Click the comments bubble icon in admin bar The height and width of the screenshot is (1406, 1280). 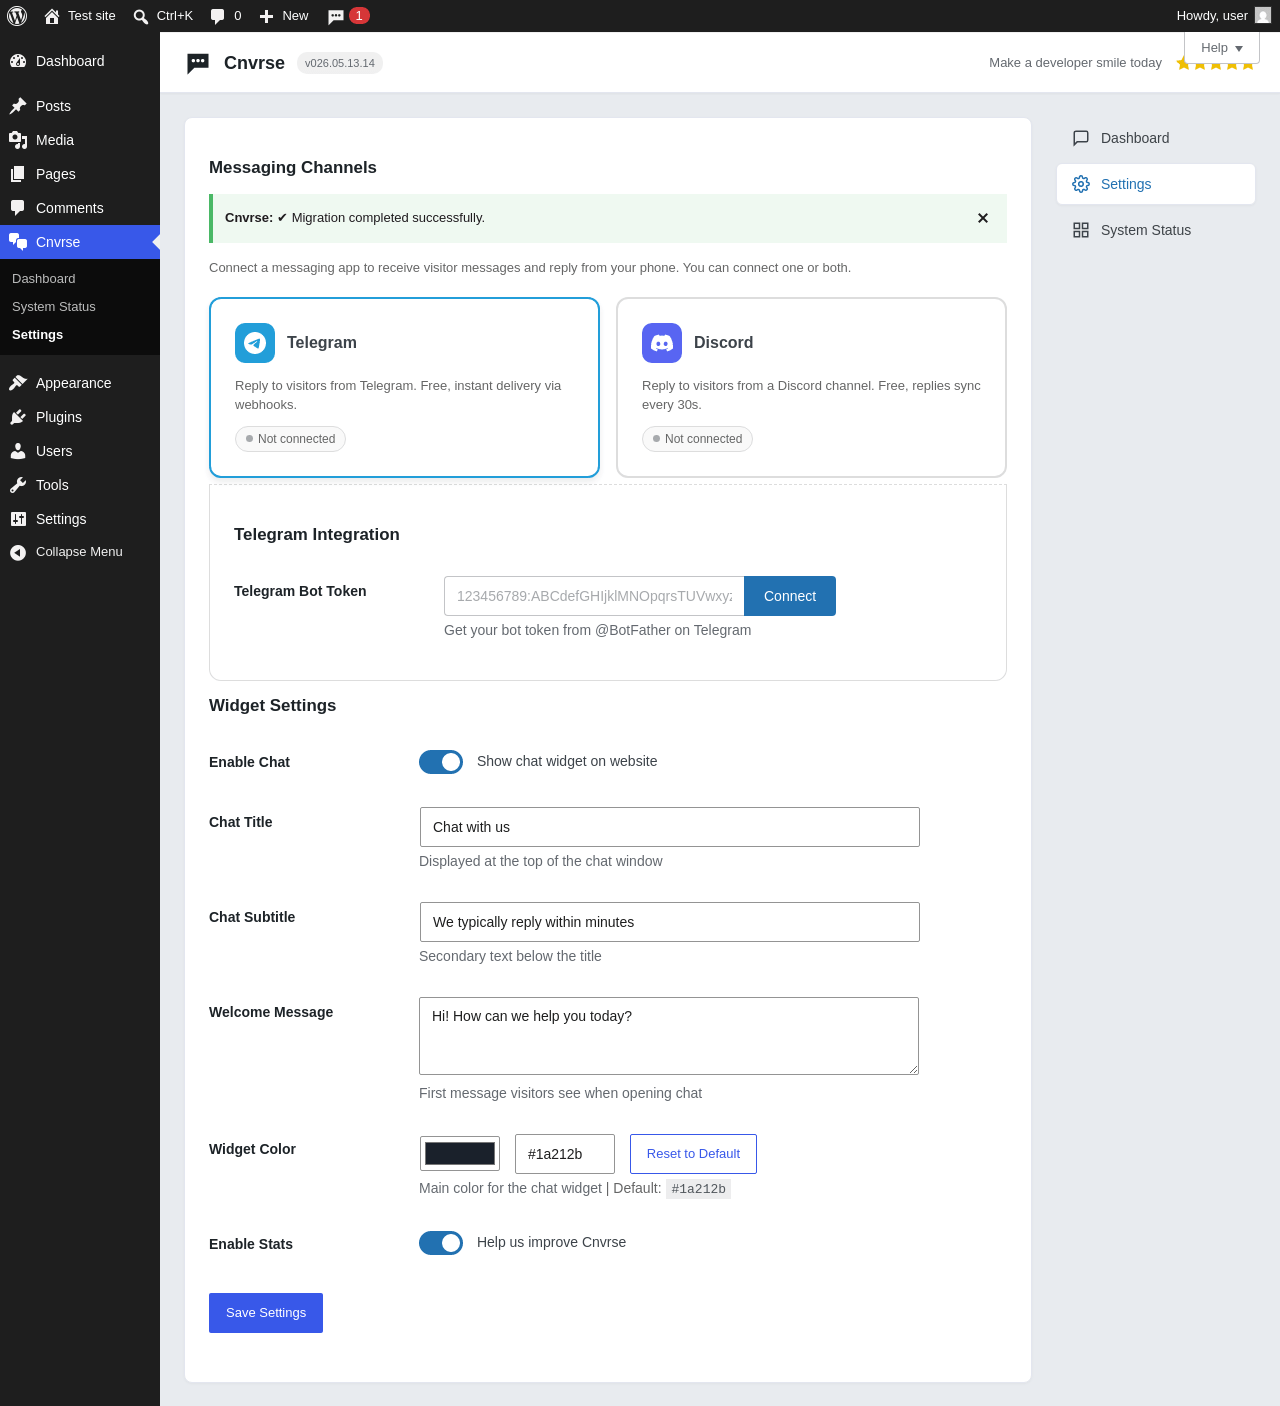click(x=218, y=16)
